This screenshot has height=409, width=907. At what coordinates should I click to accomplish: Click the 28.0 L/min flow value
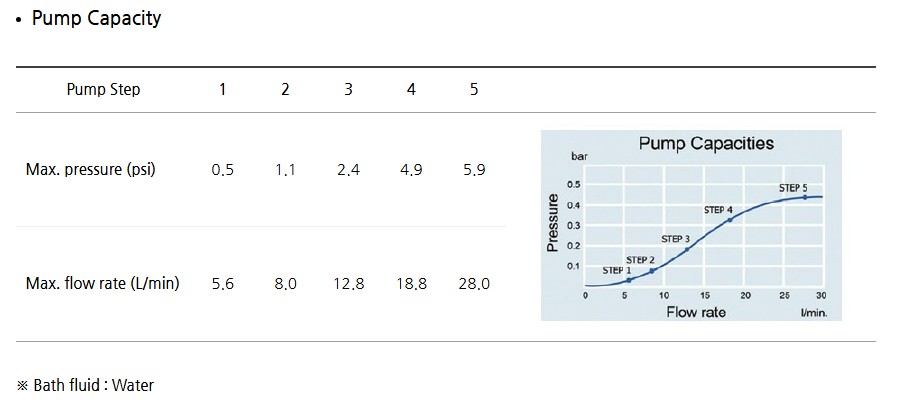474,284
